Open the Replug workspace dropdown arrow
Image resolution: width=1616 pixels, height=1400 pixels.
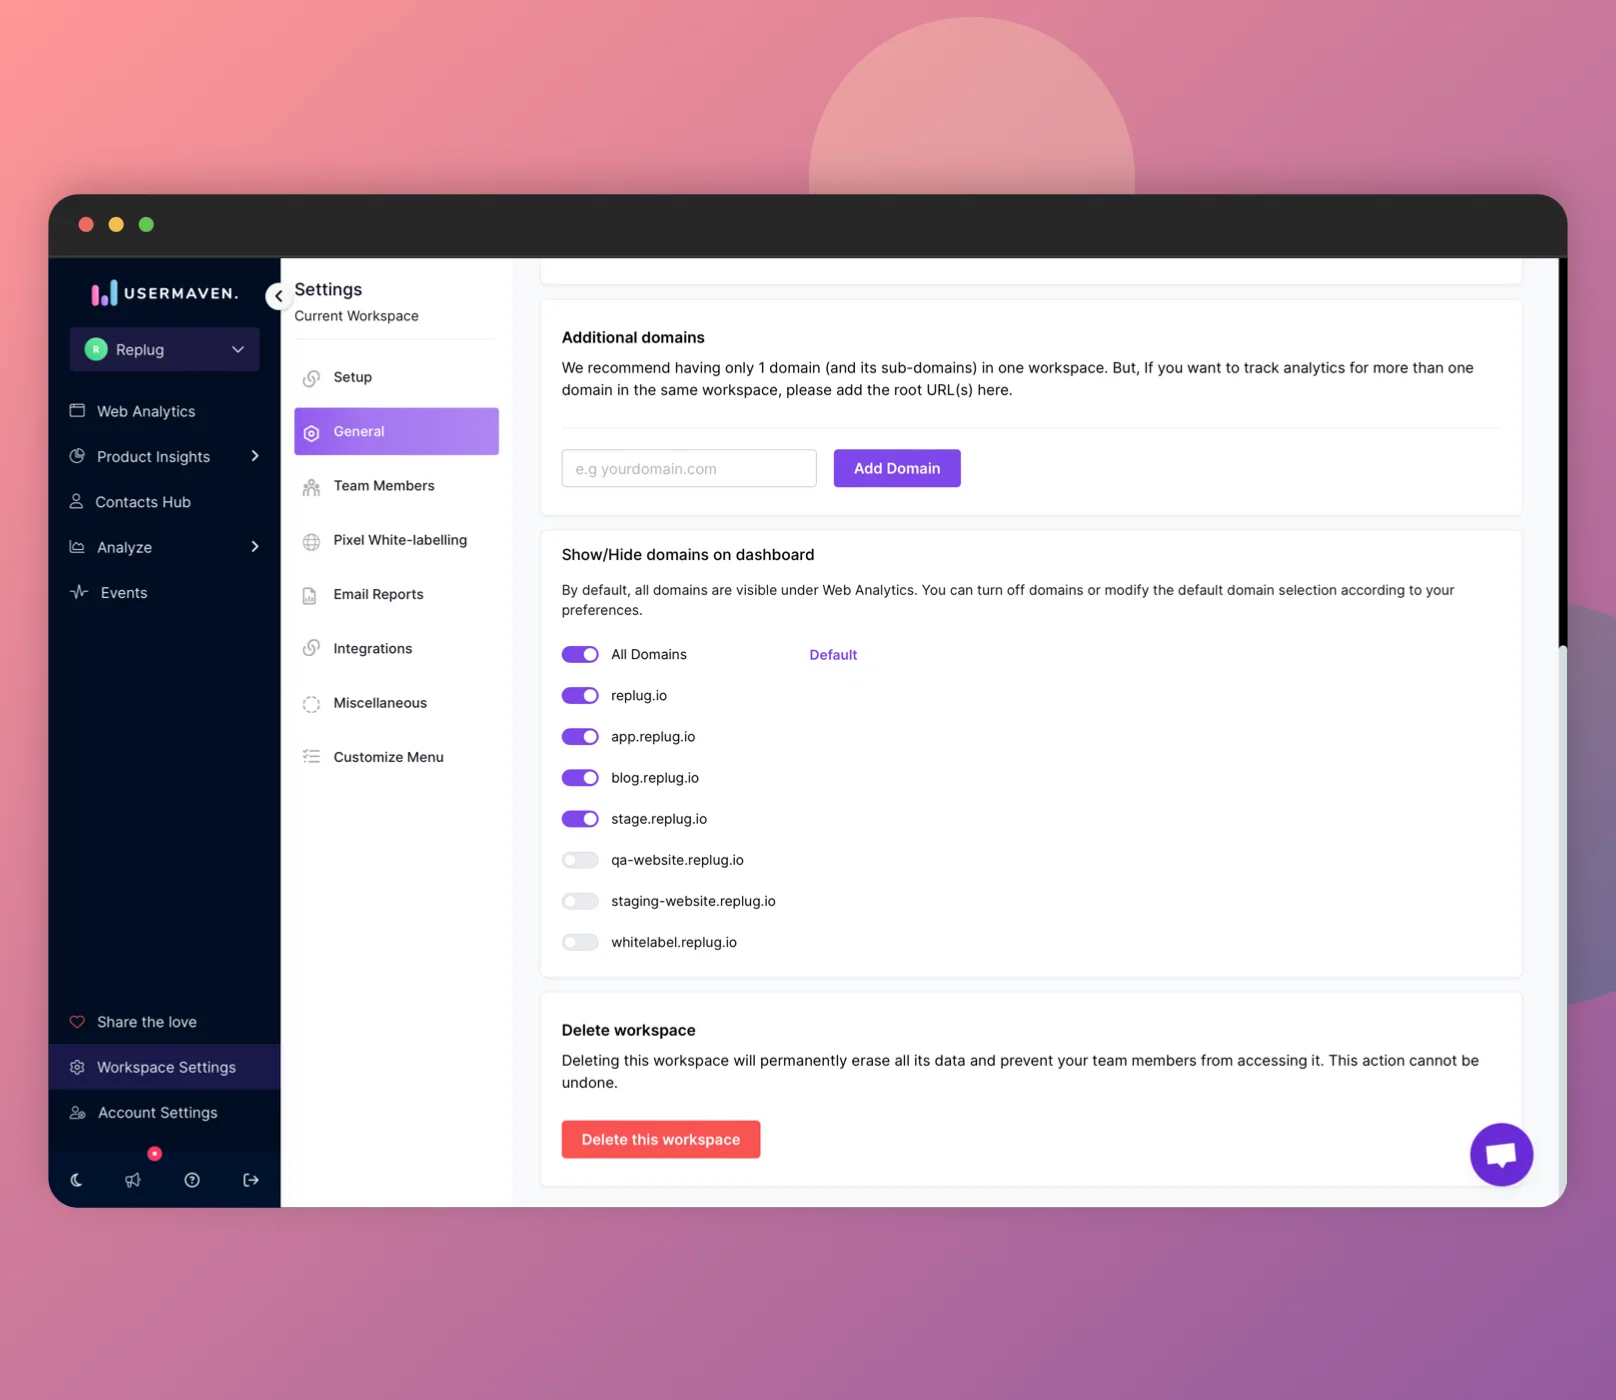click(x=238, y=349)
